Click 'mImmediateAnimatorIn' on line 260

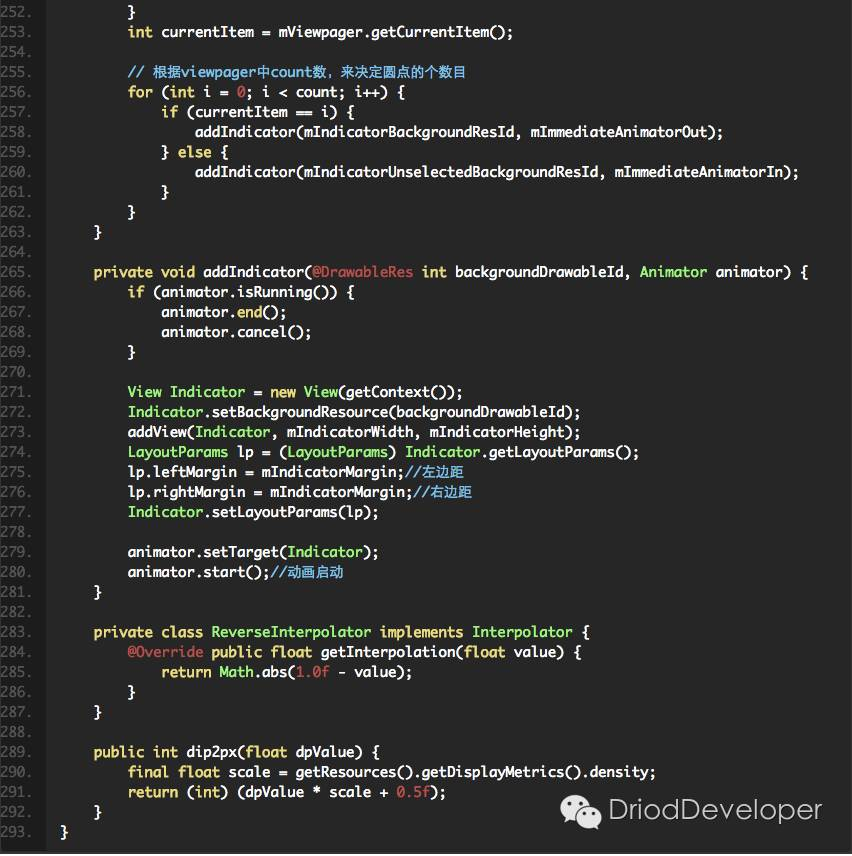[x=699, y=173]
